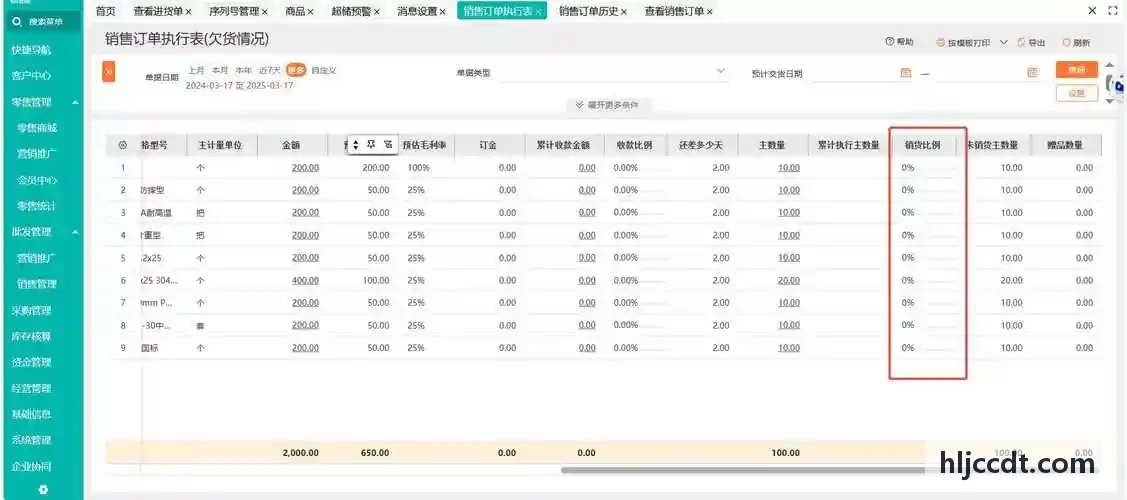The width and height of the screenshot is (1127, 500).
Task: Select 本年 date range option
Action: tap(244, 70)
